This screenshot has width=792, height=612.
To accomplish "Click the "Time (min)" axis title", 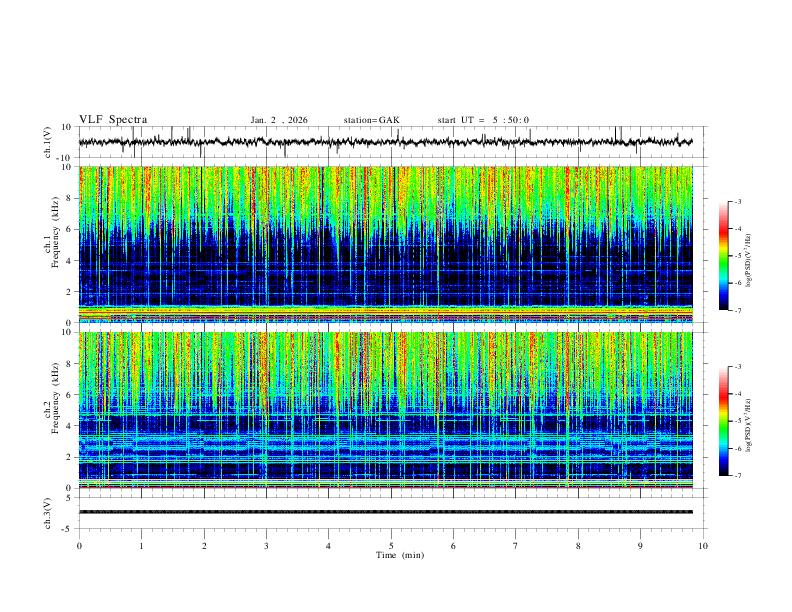I will coord(400,555).
